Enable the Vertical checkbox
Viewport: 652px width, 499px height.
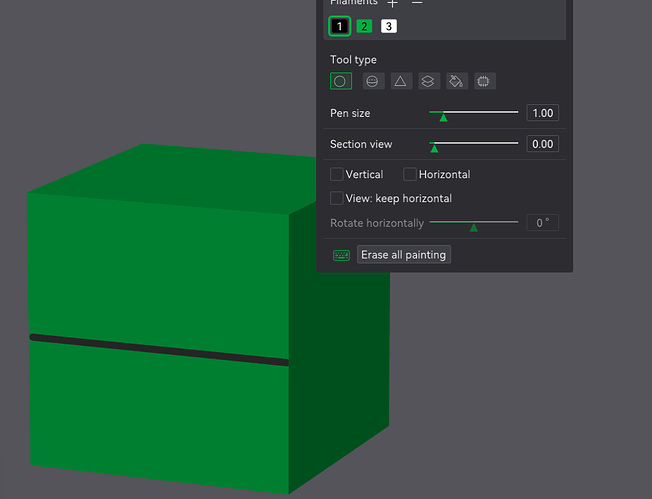(336, 174)
